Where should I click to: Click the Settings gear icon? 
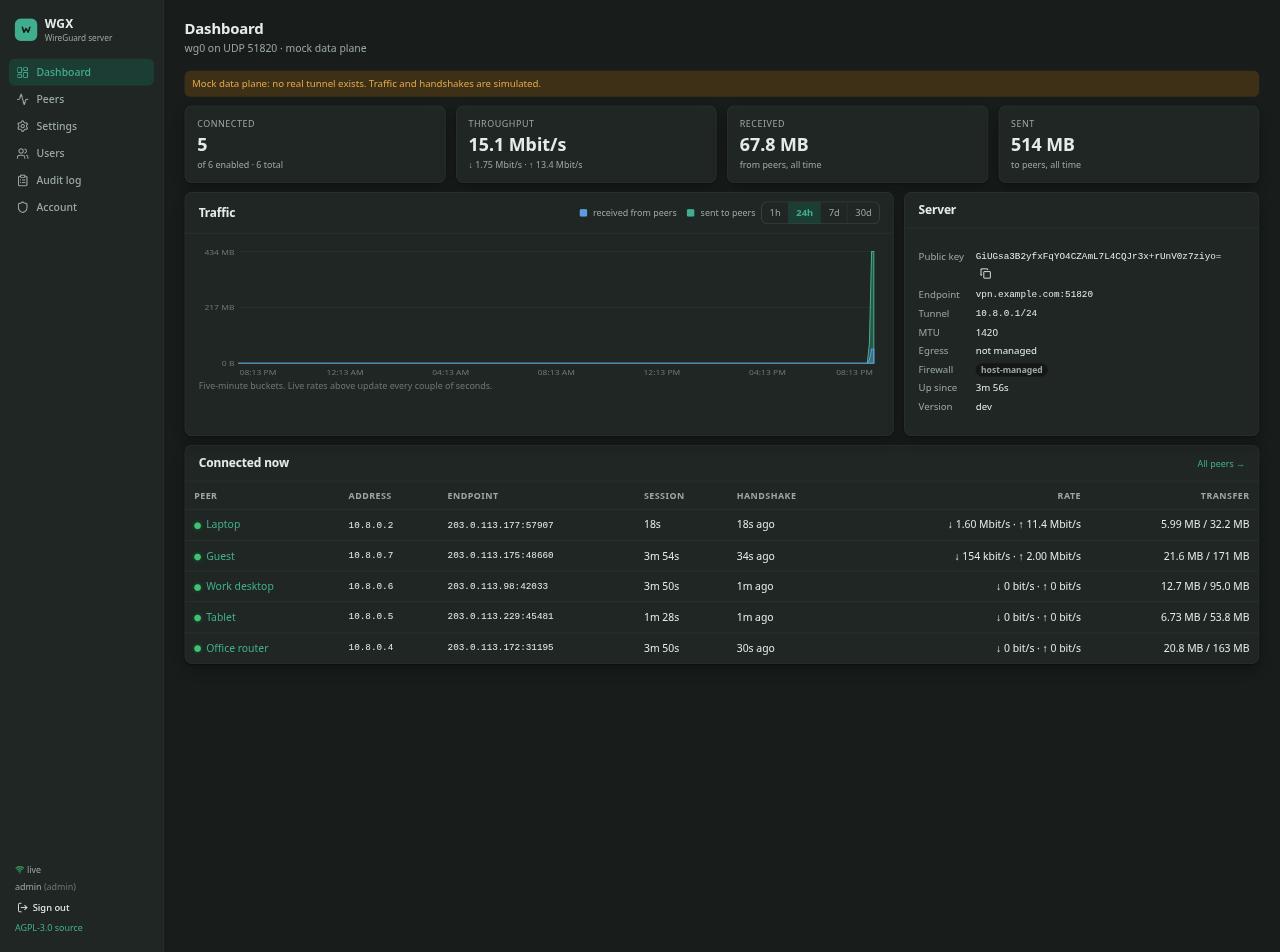tap(22, 126)
